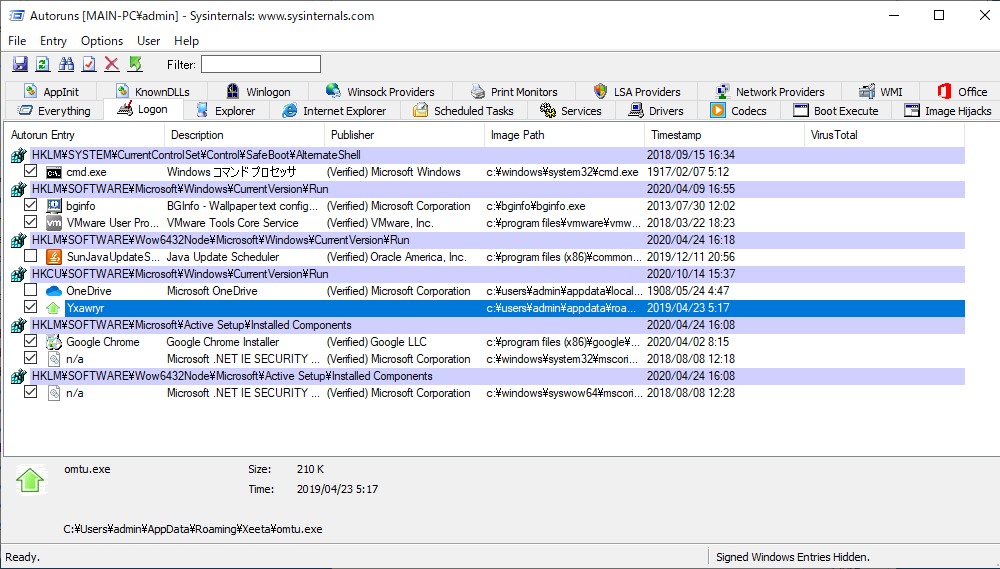
Task: Uncheck n/a entry under HKLM Active Setup
Action: (30, 358)
